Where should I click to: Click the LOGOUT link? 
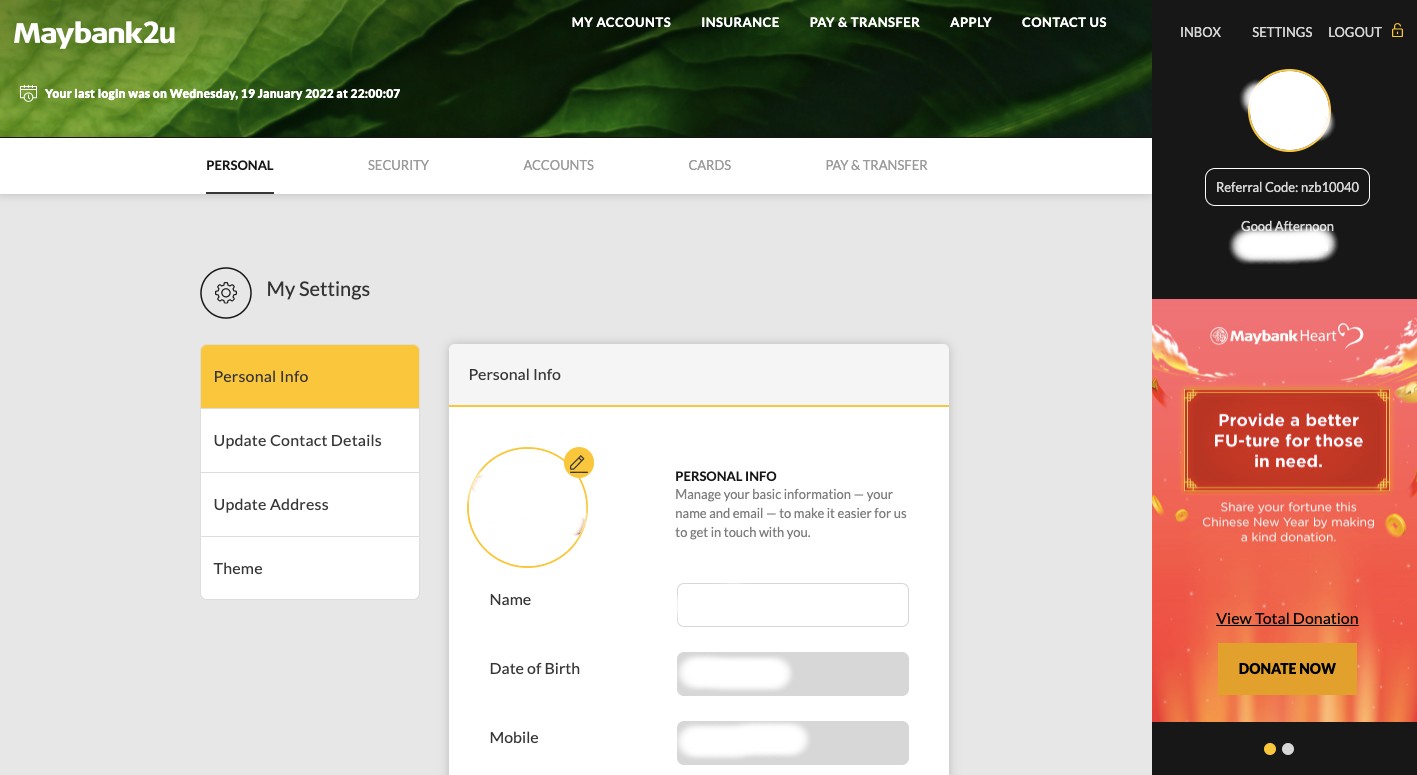tap(1355, 32)
